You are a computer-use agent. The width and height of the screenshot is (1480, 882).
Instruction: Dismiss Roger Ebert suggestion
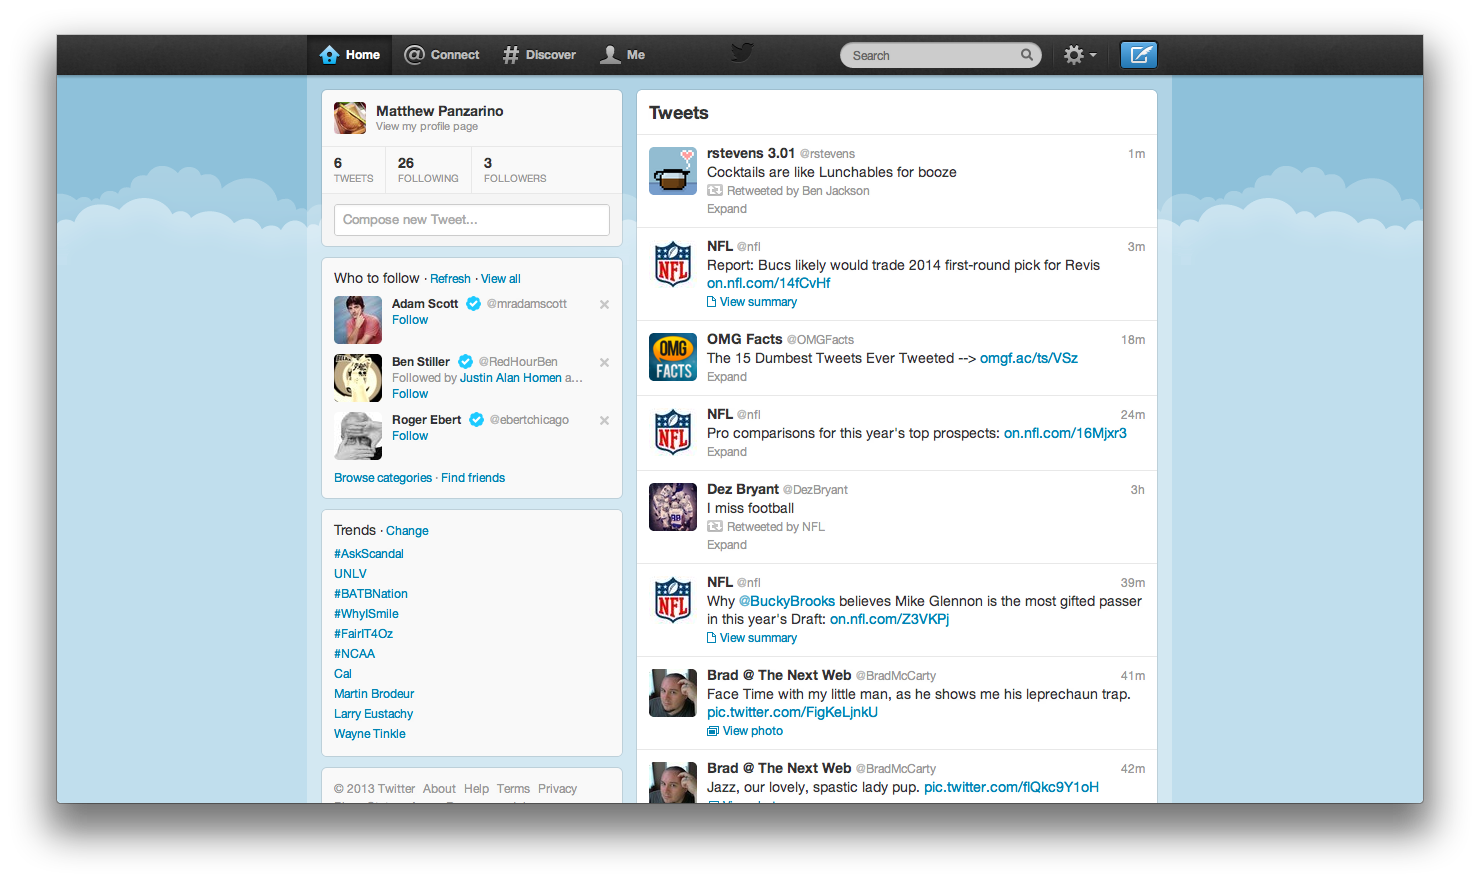pyautogui.click(x=604, y=420)
